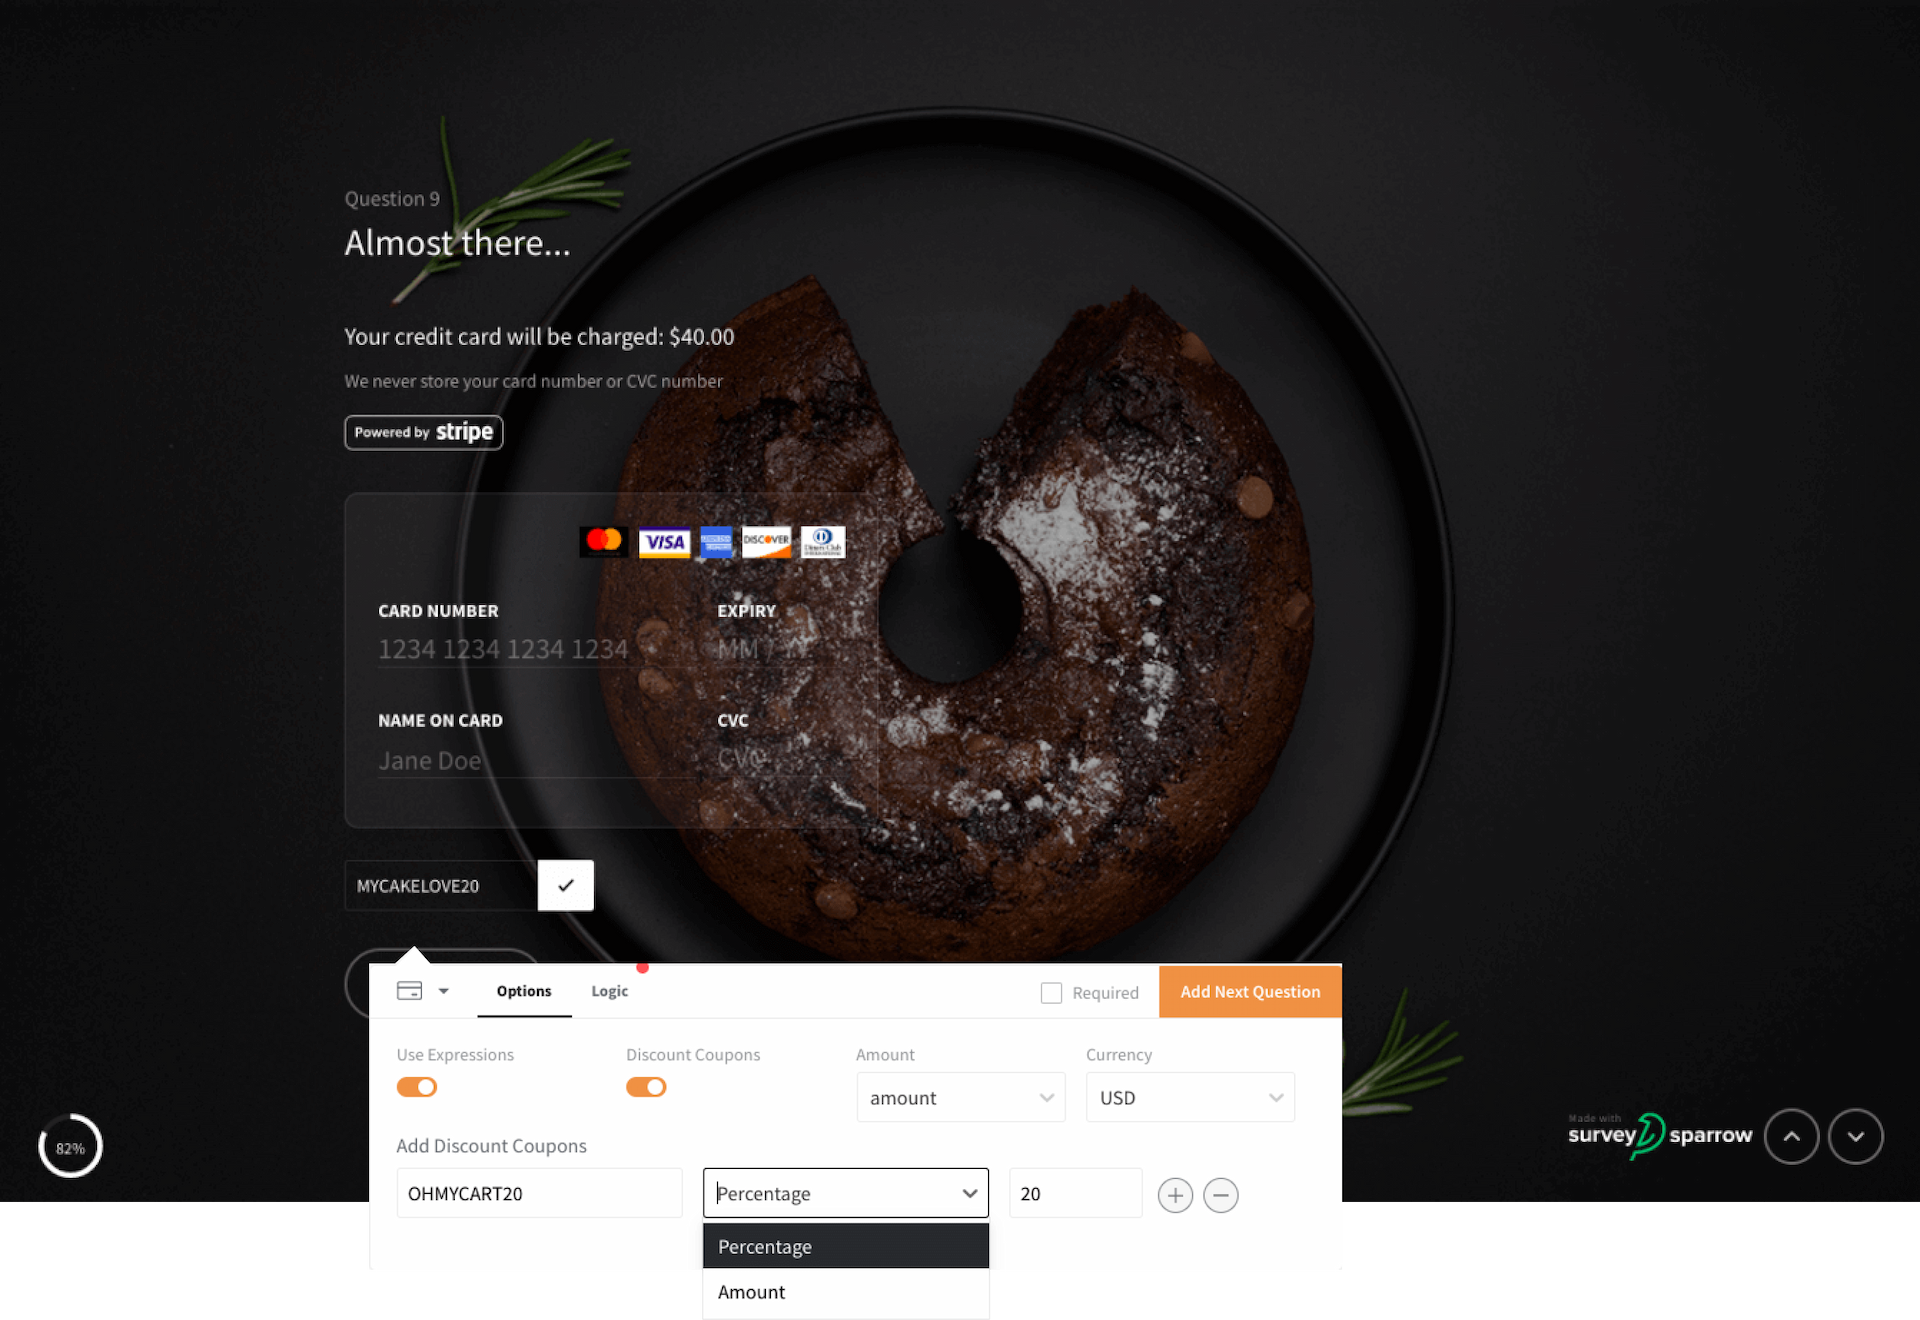Switch to the Options tab
Screen dimensions: 1920x1320
pyautogui.click(x=522, y=990)
